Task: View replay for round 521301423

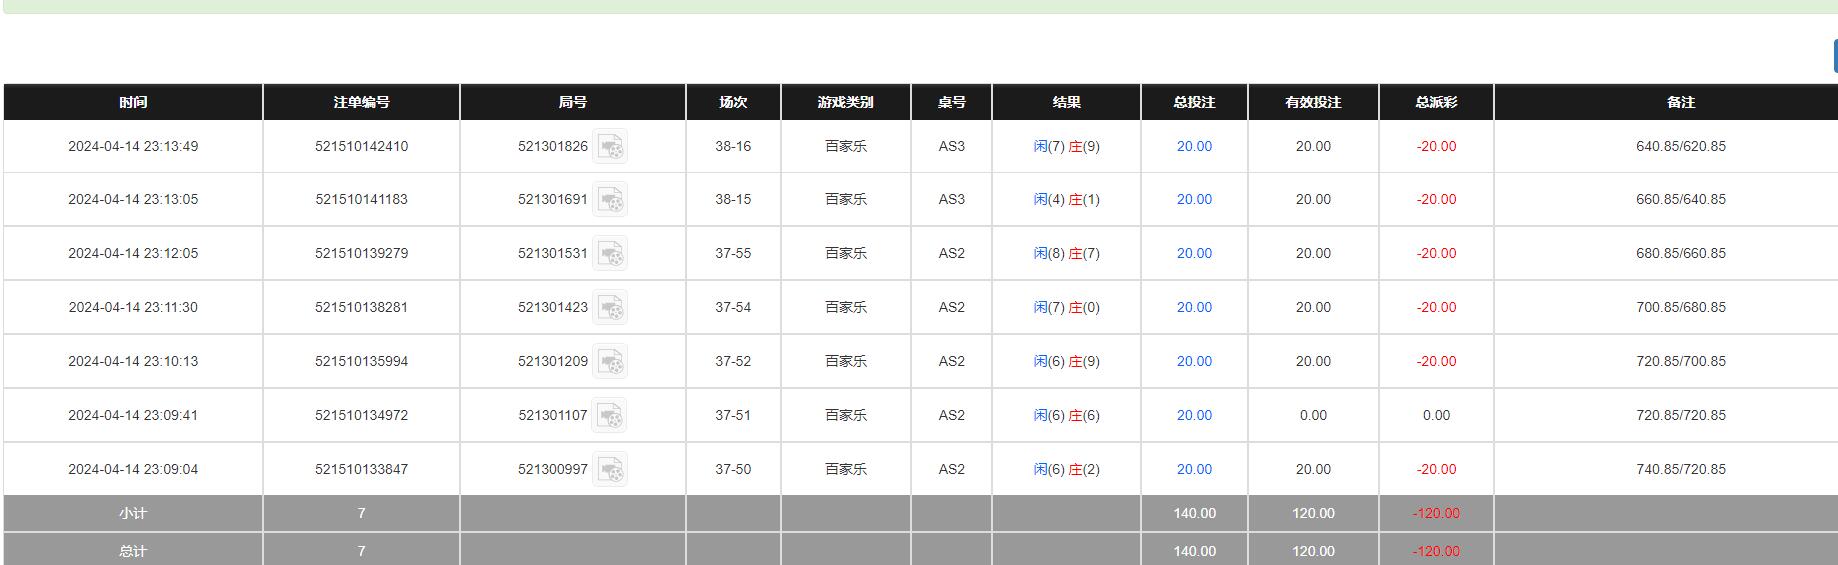Action: coord(610,308)
